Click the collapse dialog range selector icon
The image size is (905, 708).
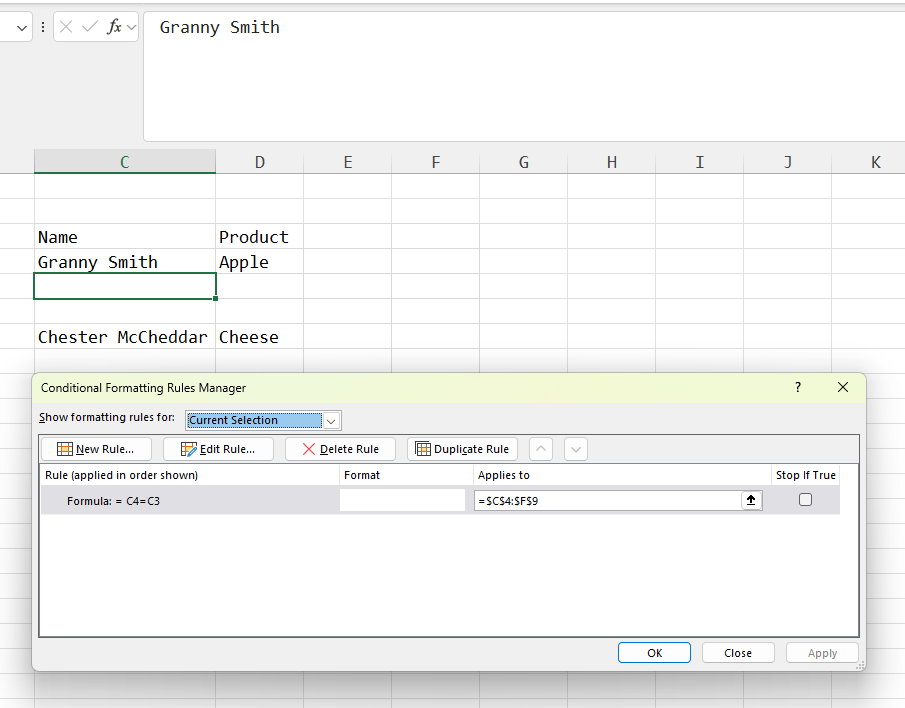[x=751, y=500]
